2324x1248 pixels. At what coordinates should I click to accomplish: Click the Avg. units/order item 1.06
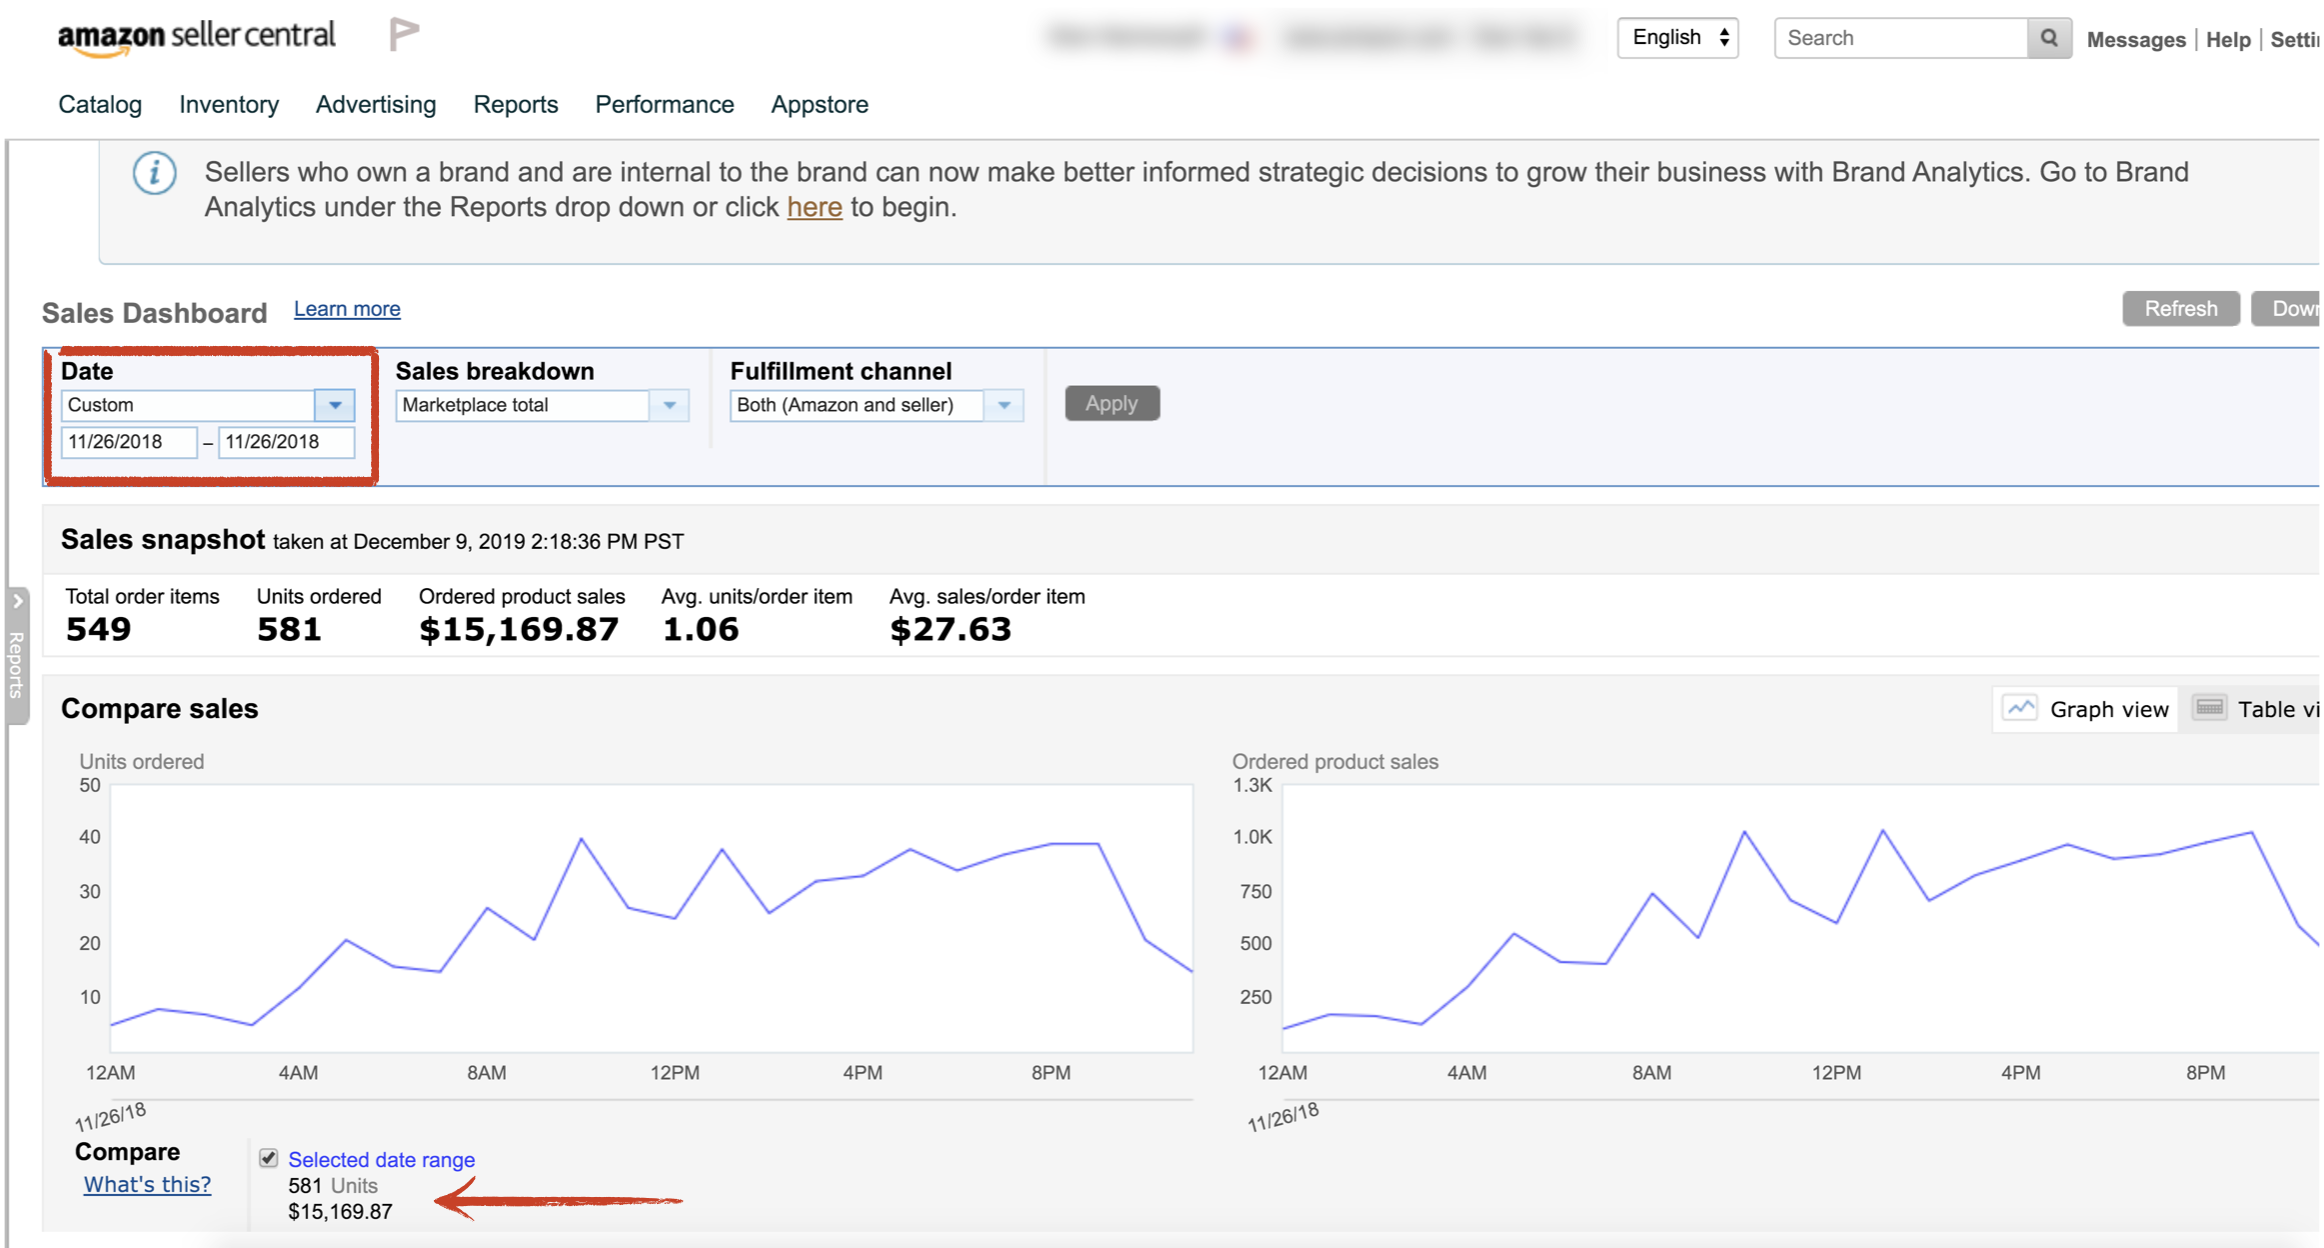pyautogui.click(x=700, y=629)
